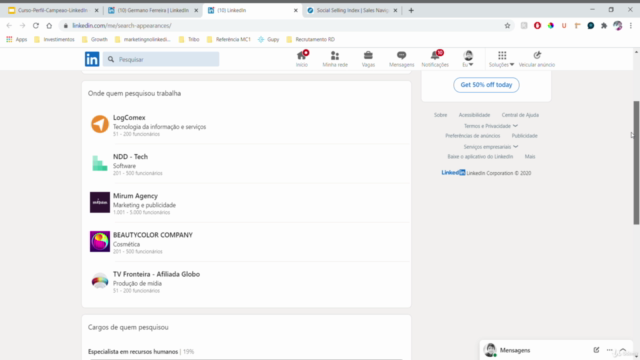Switch to Germano Ferreira LinkedIn tab
The height and width of the screenshot is (360, 640).
click(153, 10)
